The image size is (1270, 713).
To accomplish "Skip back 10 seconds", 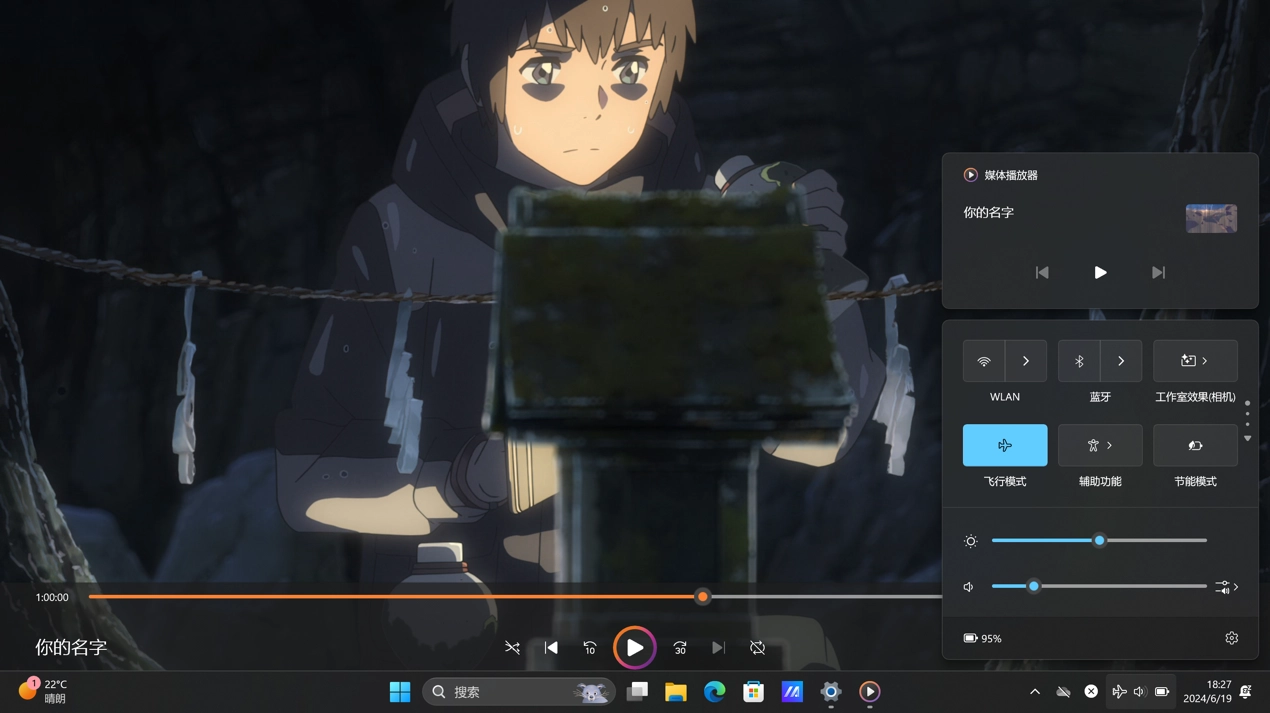I will coord(590,648).
